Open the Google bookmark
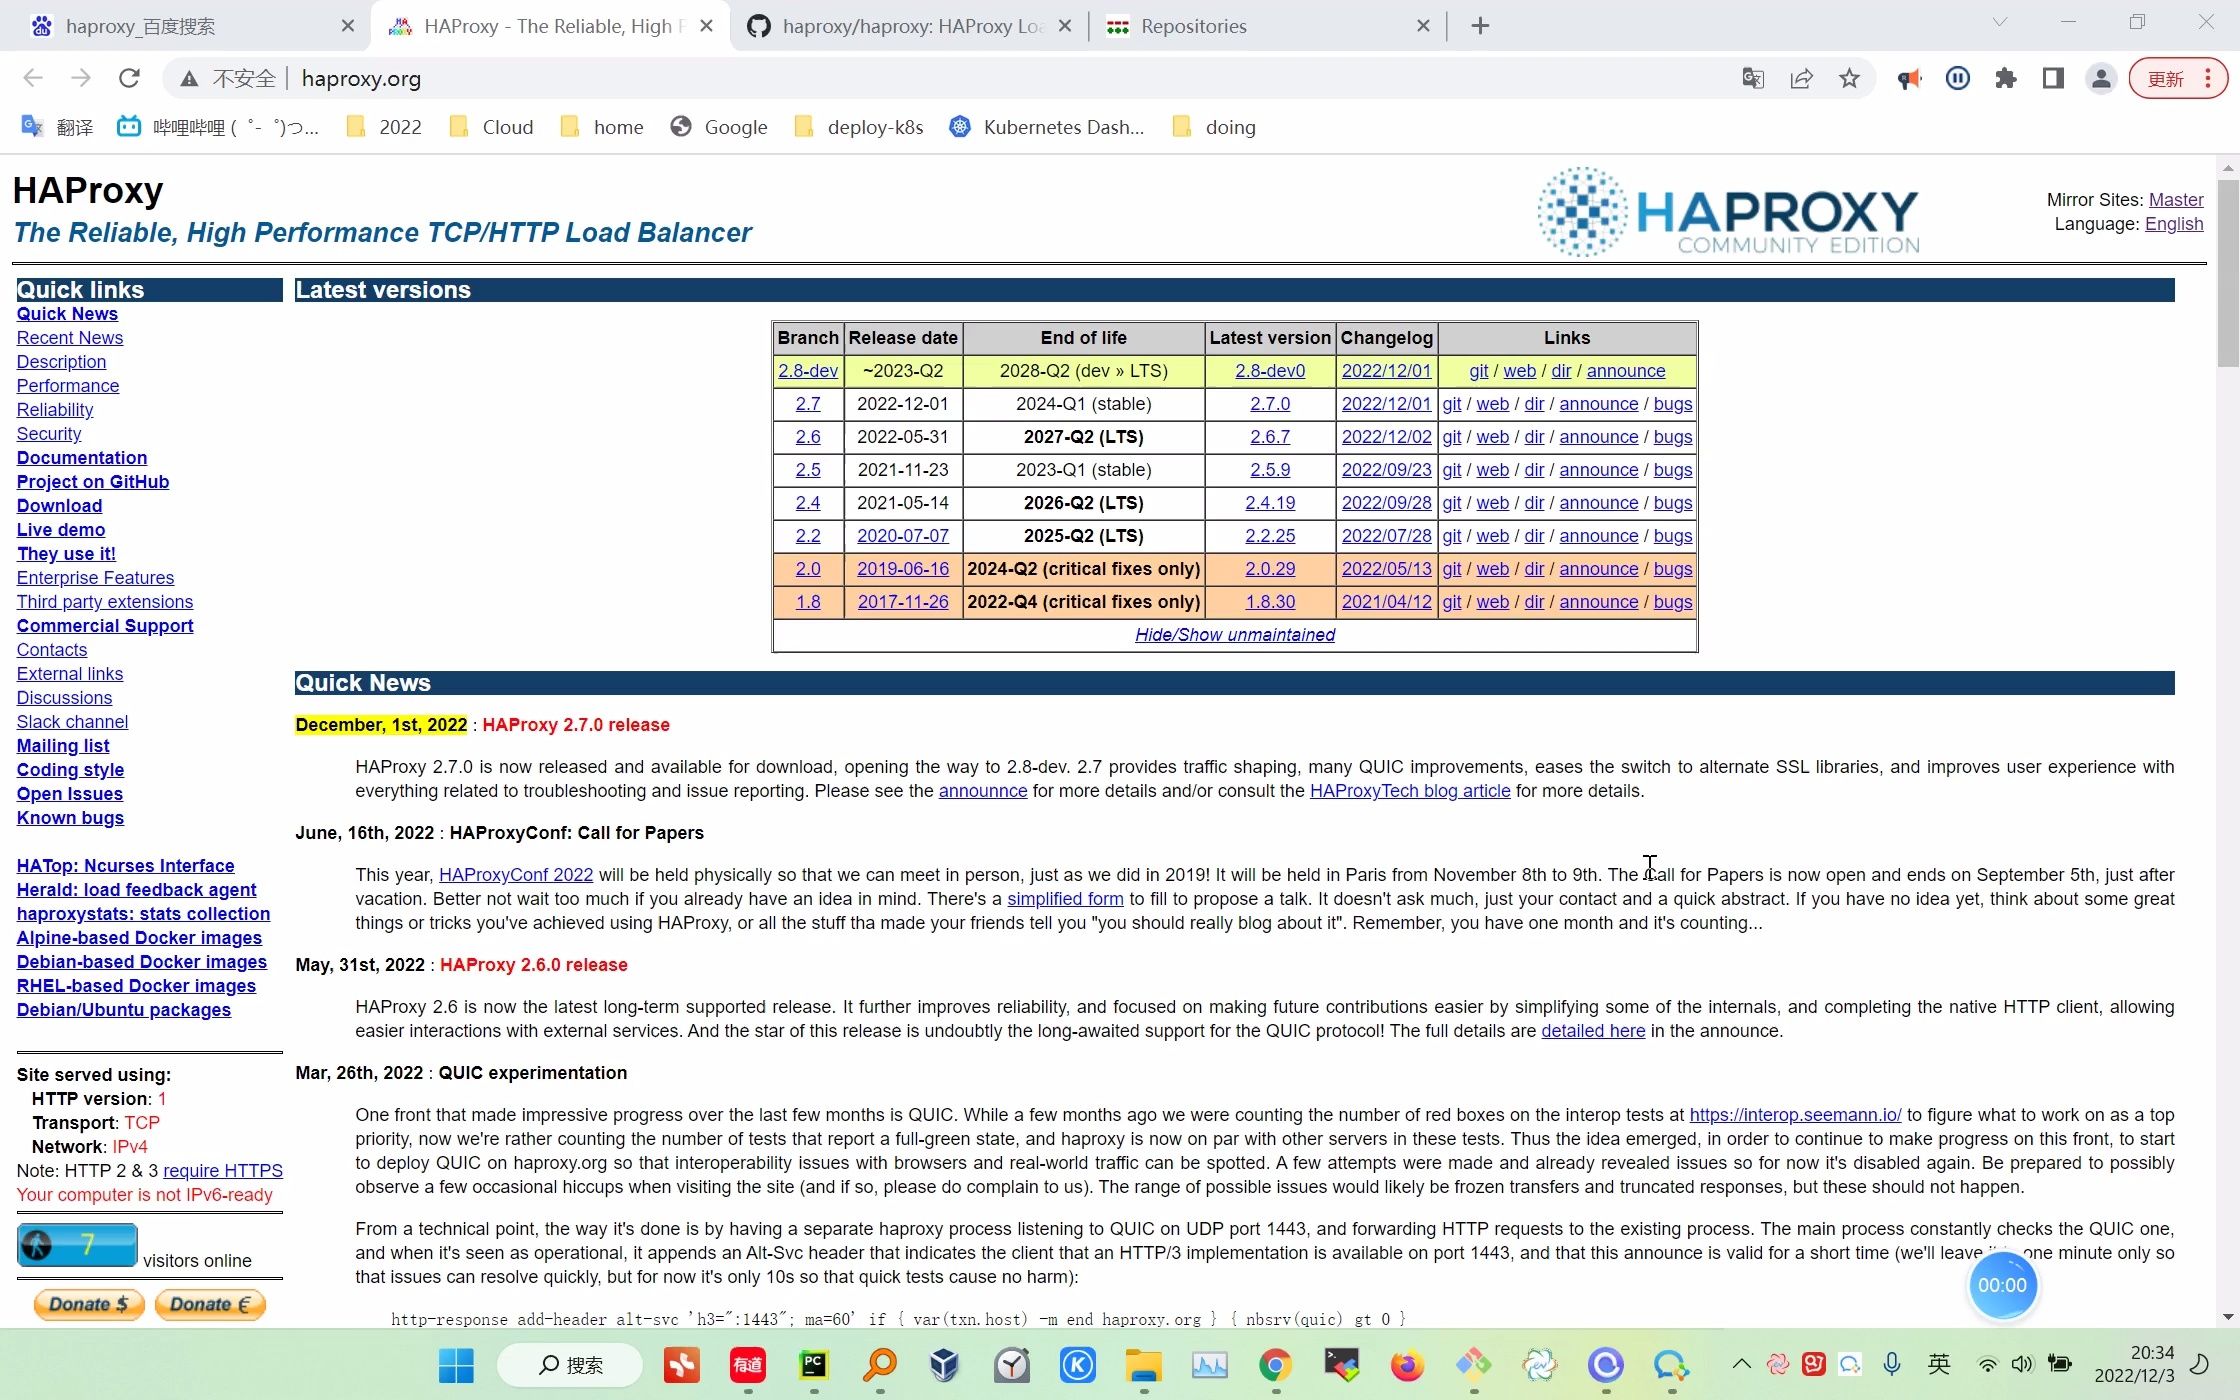 720,127
